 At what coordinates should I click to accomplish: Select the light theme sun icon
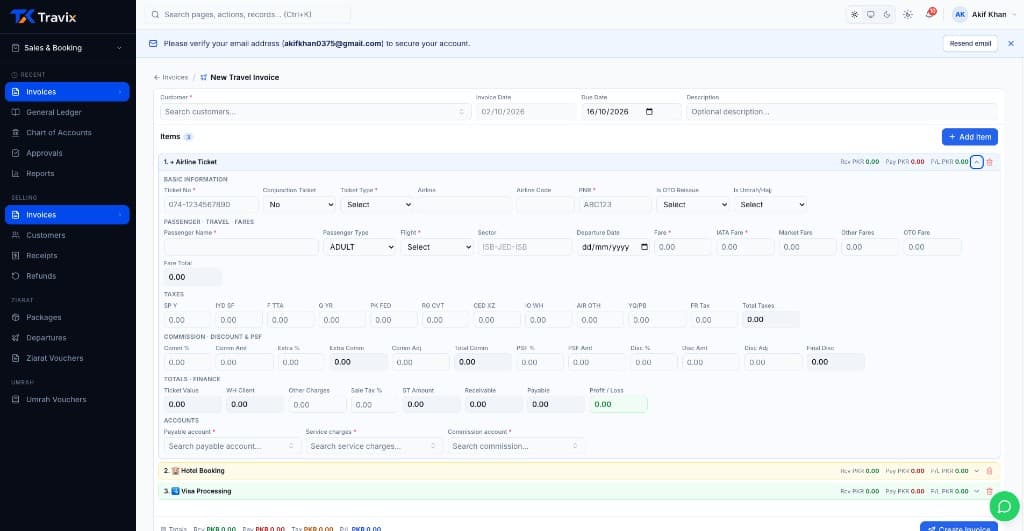(x=854, y=14)
